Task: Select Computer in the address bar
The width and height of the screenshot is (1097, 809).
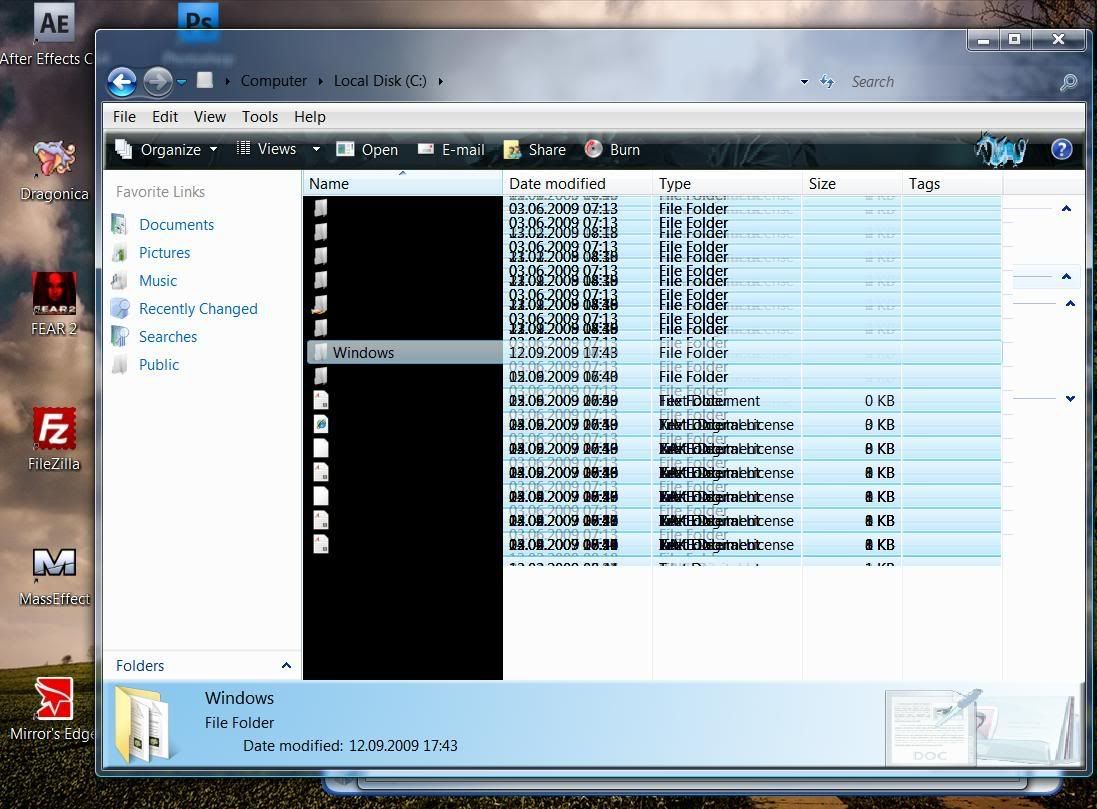Action: (x=274, y=81)
